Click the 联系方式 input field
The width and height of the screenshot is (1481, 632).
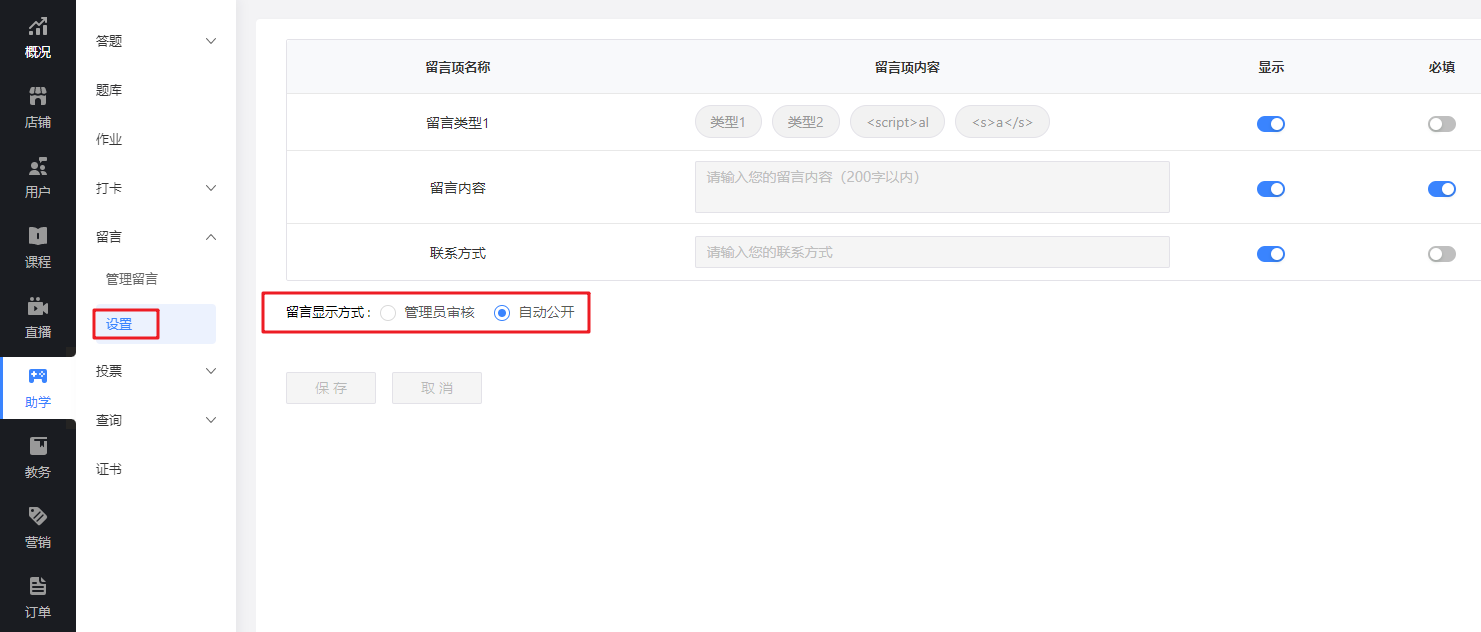tap(932, 252)
